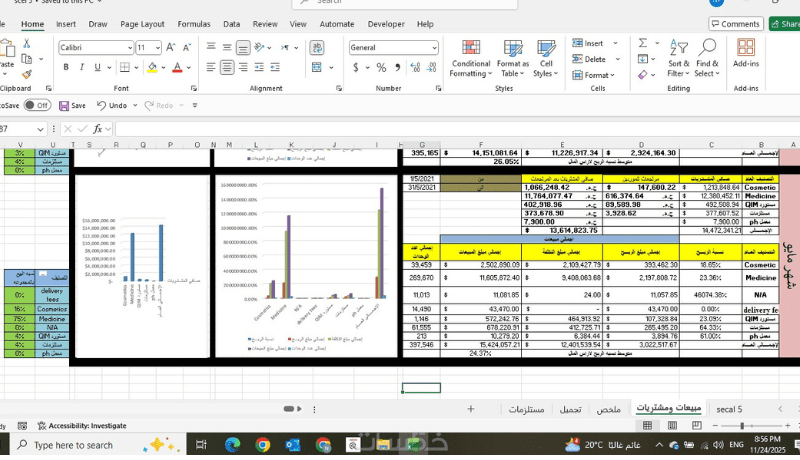Toggle Bold formatting

pyautogui.click(x=66, y=67)
